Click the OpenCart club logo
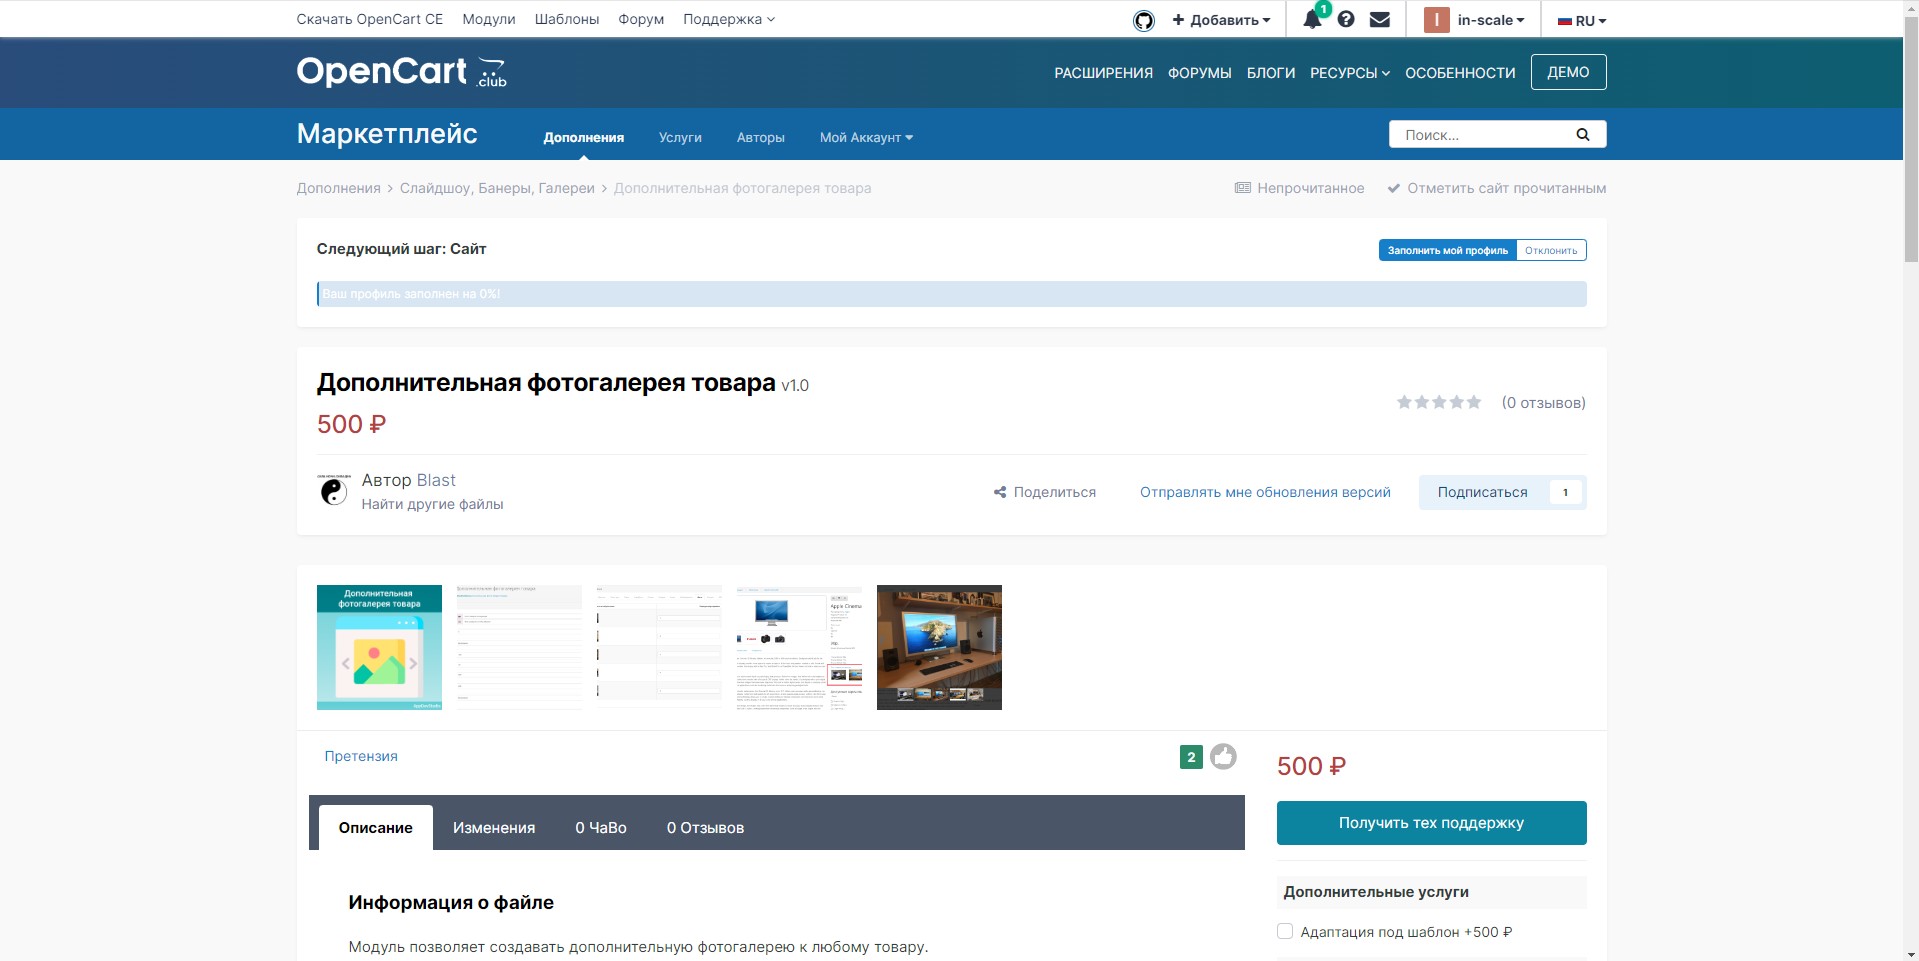 [401, 72]
